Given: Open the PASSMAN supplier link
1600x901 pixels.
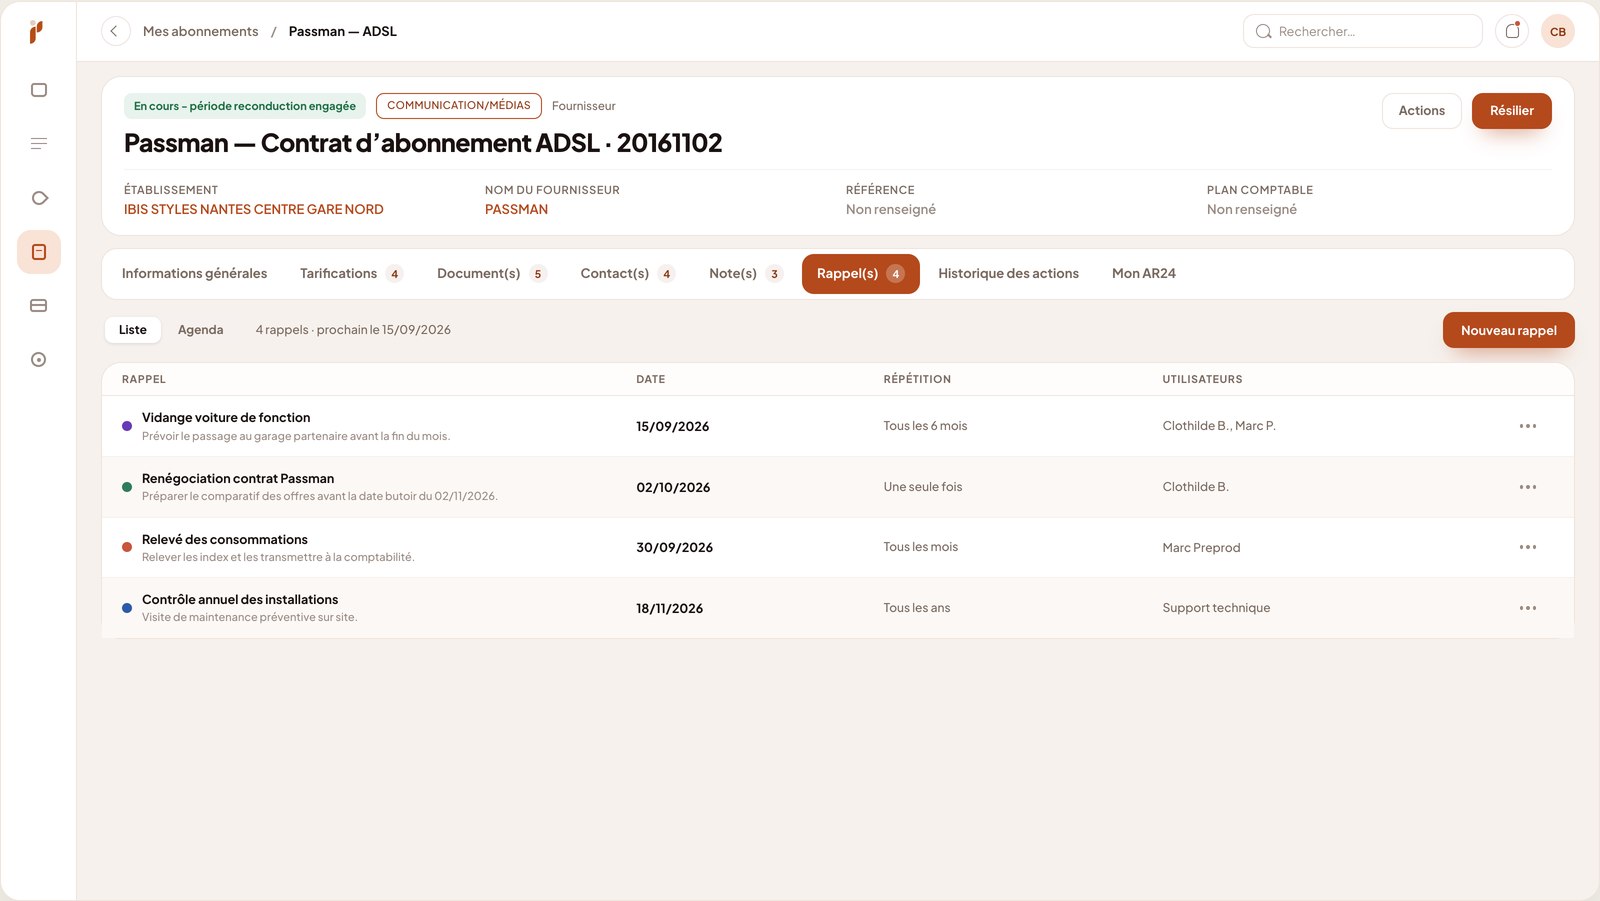Looking at the screenshot, I should click(516, 209).
